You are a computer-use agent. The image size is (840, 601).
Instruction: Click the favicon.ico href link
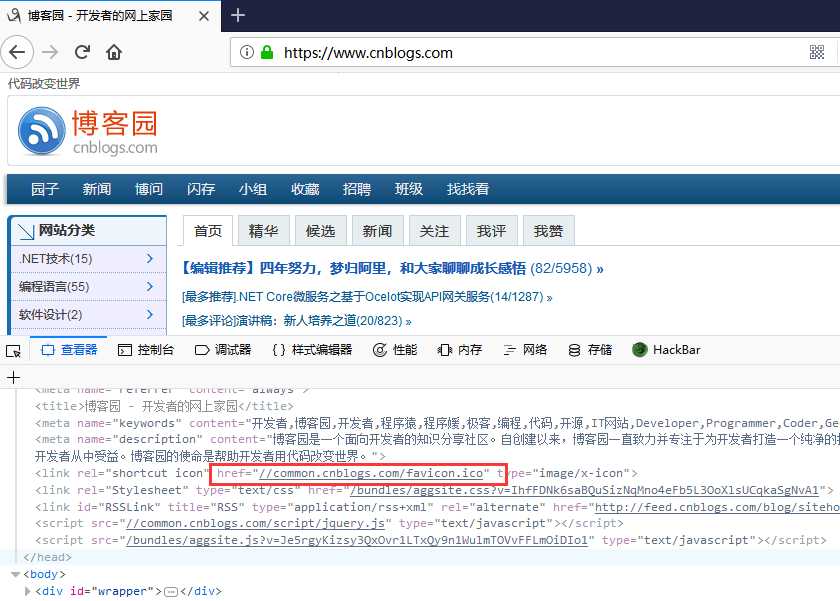pos(371,474)
